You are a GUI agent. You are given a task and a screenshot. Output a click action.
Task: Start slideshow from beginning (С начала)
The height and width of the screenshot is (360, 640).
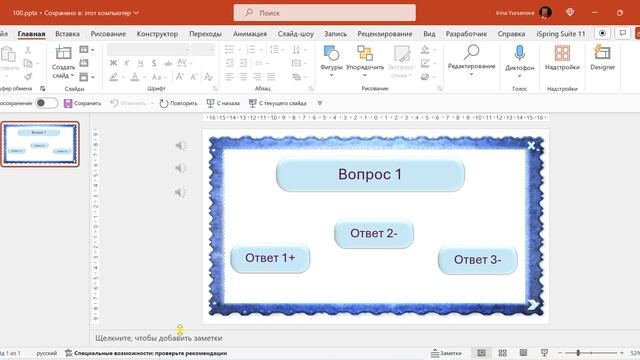[223, 103]
